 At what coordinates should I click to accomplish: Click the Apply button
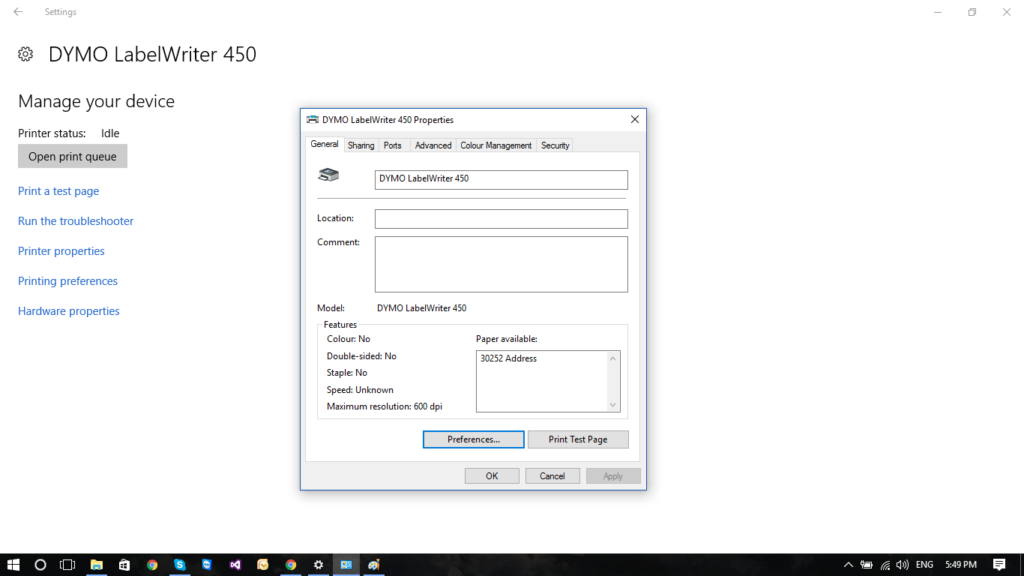(613, 476)
